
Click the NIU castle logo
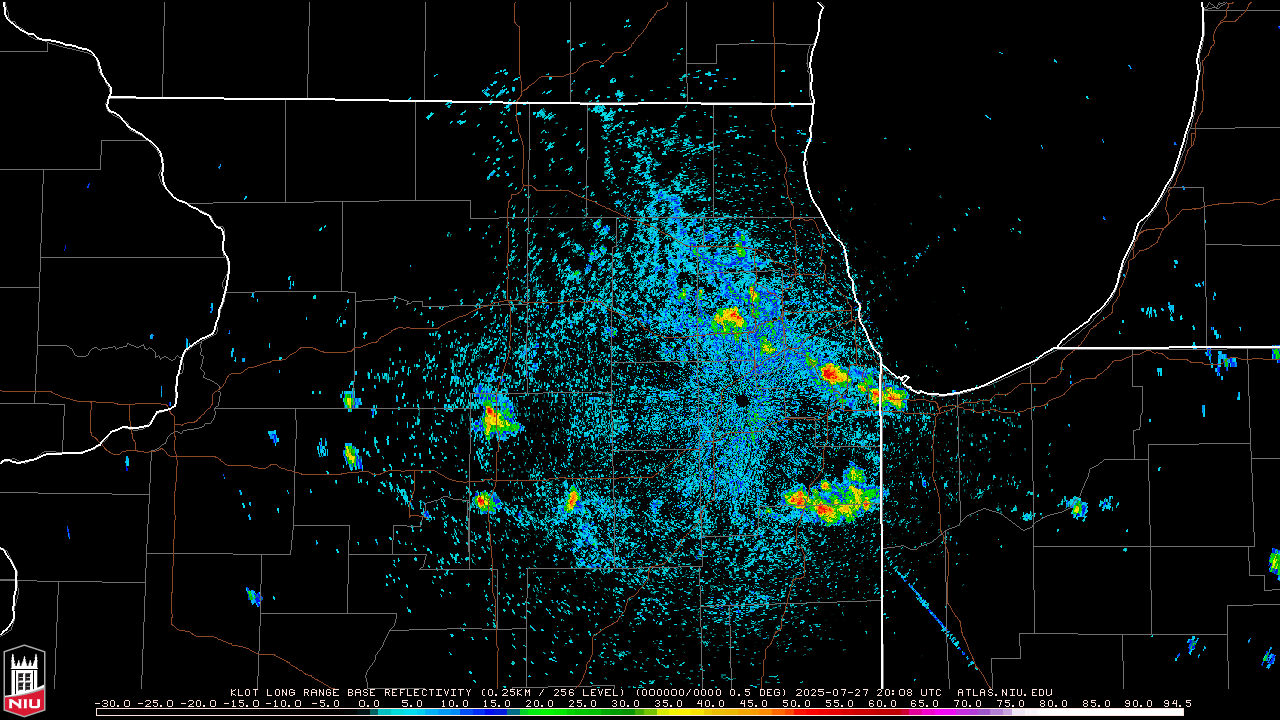coord(24,682)
